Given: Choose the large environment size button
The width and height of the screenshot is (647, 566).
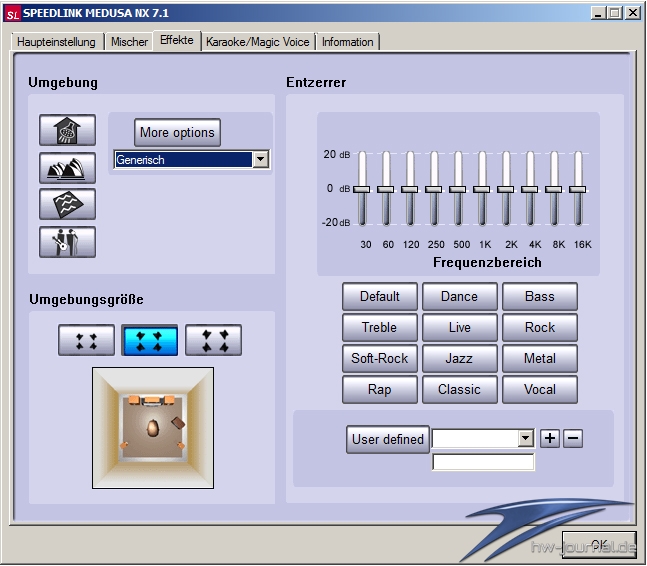Looking at the screenshot, I should pos(213,340).
